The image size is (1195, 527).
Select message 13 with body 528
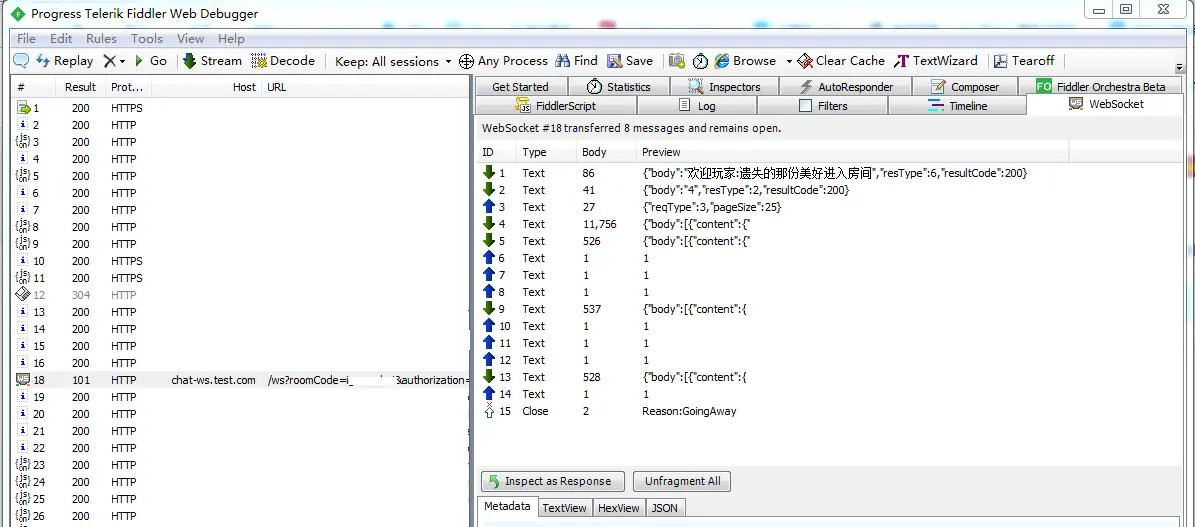[x=829, y=377]
